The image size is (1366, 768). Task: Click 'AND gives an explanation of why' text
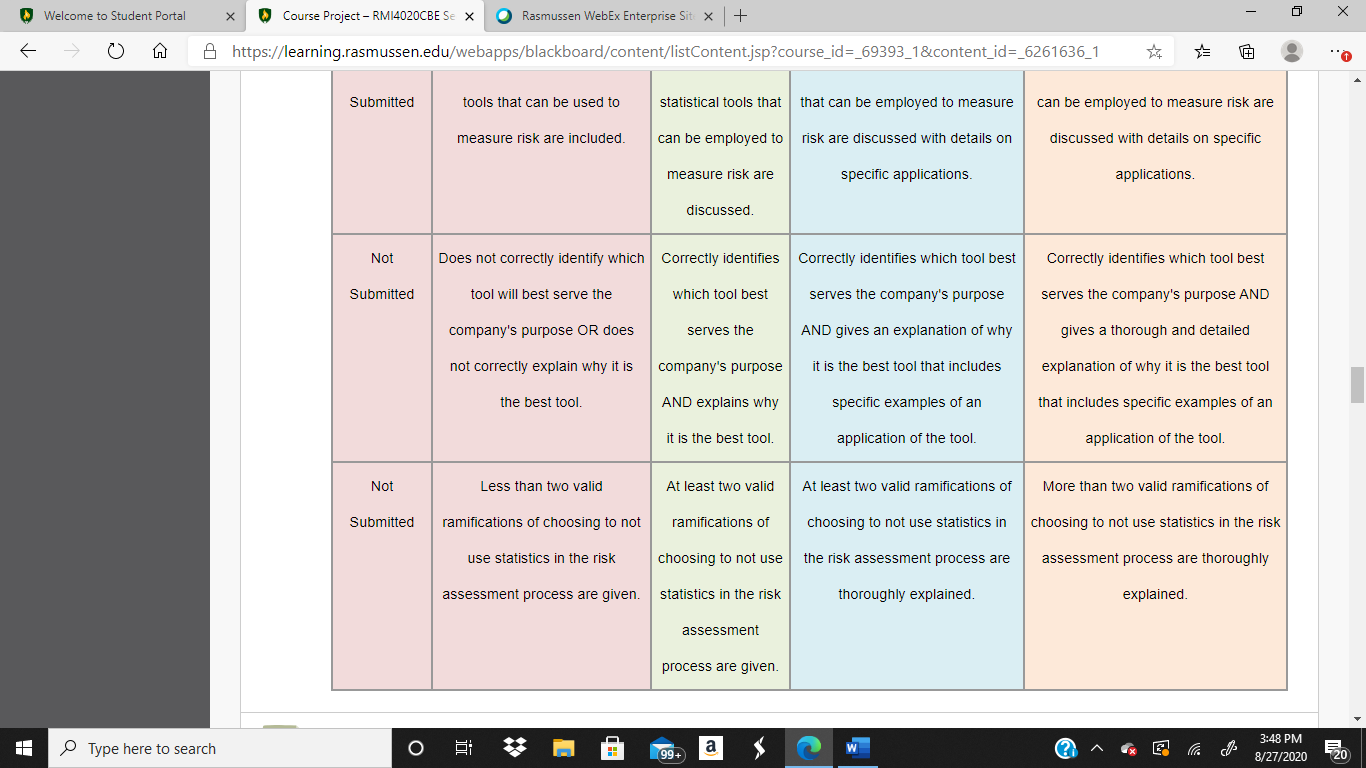907,330
